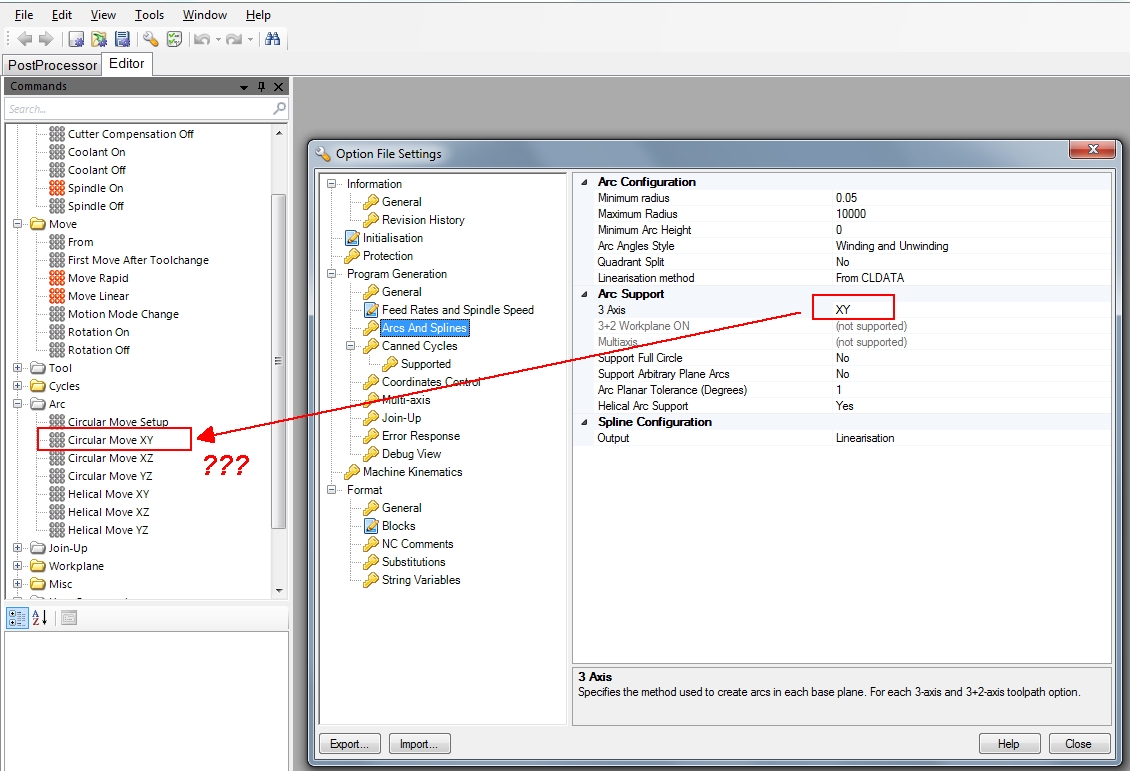Open option file settings wrench icon
Screen dimensions: 1130x771
[151, 39]
